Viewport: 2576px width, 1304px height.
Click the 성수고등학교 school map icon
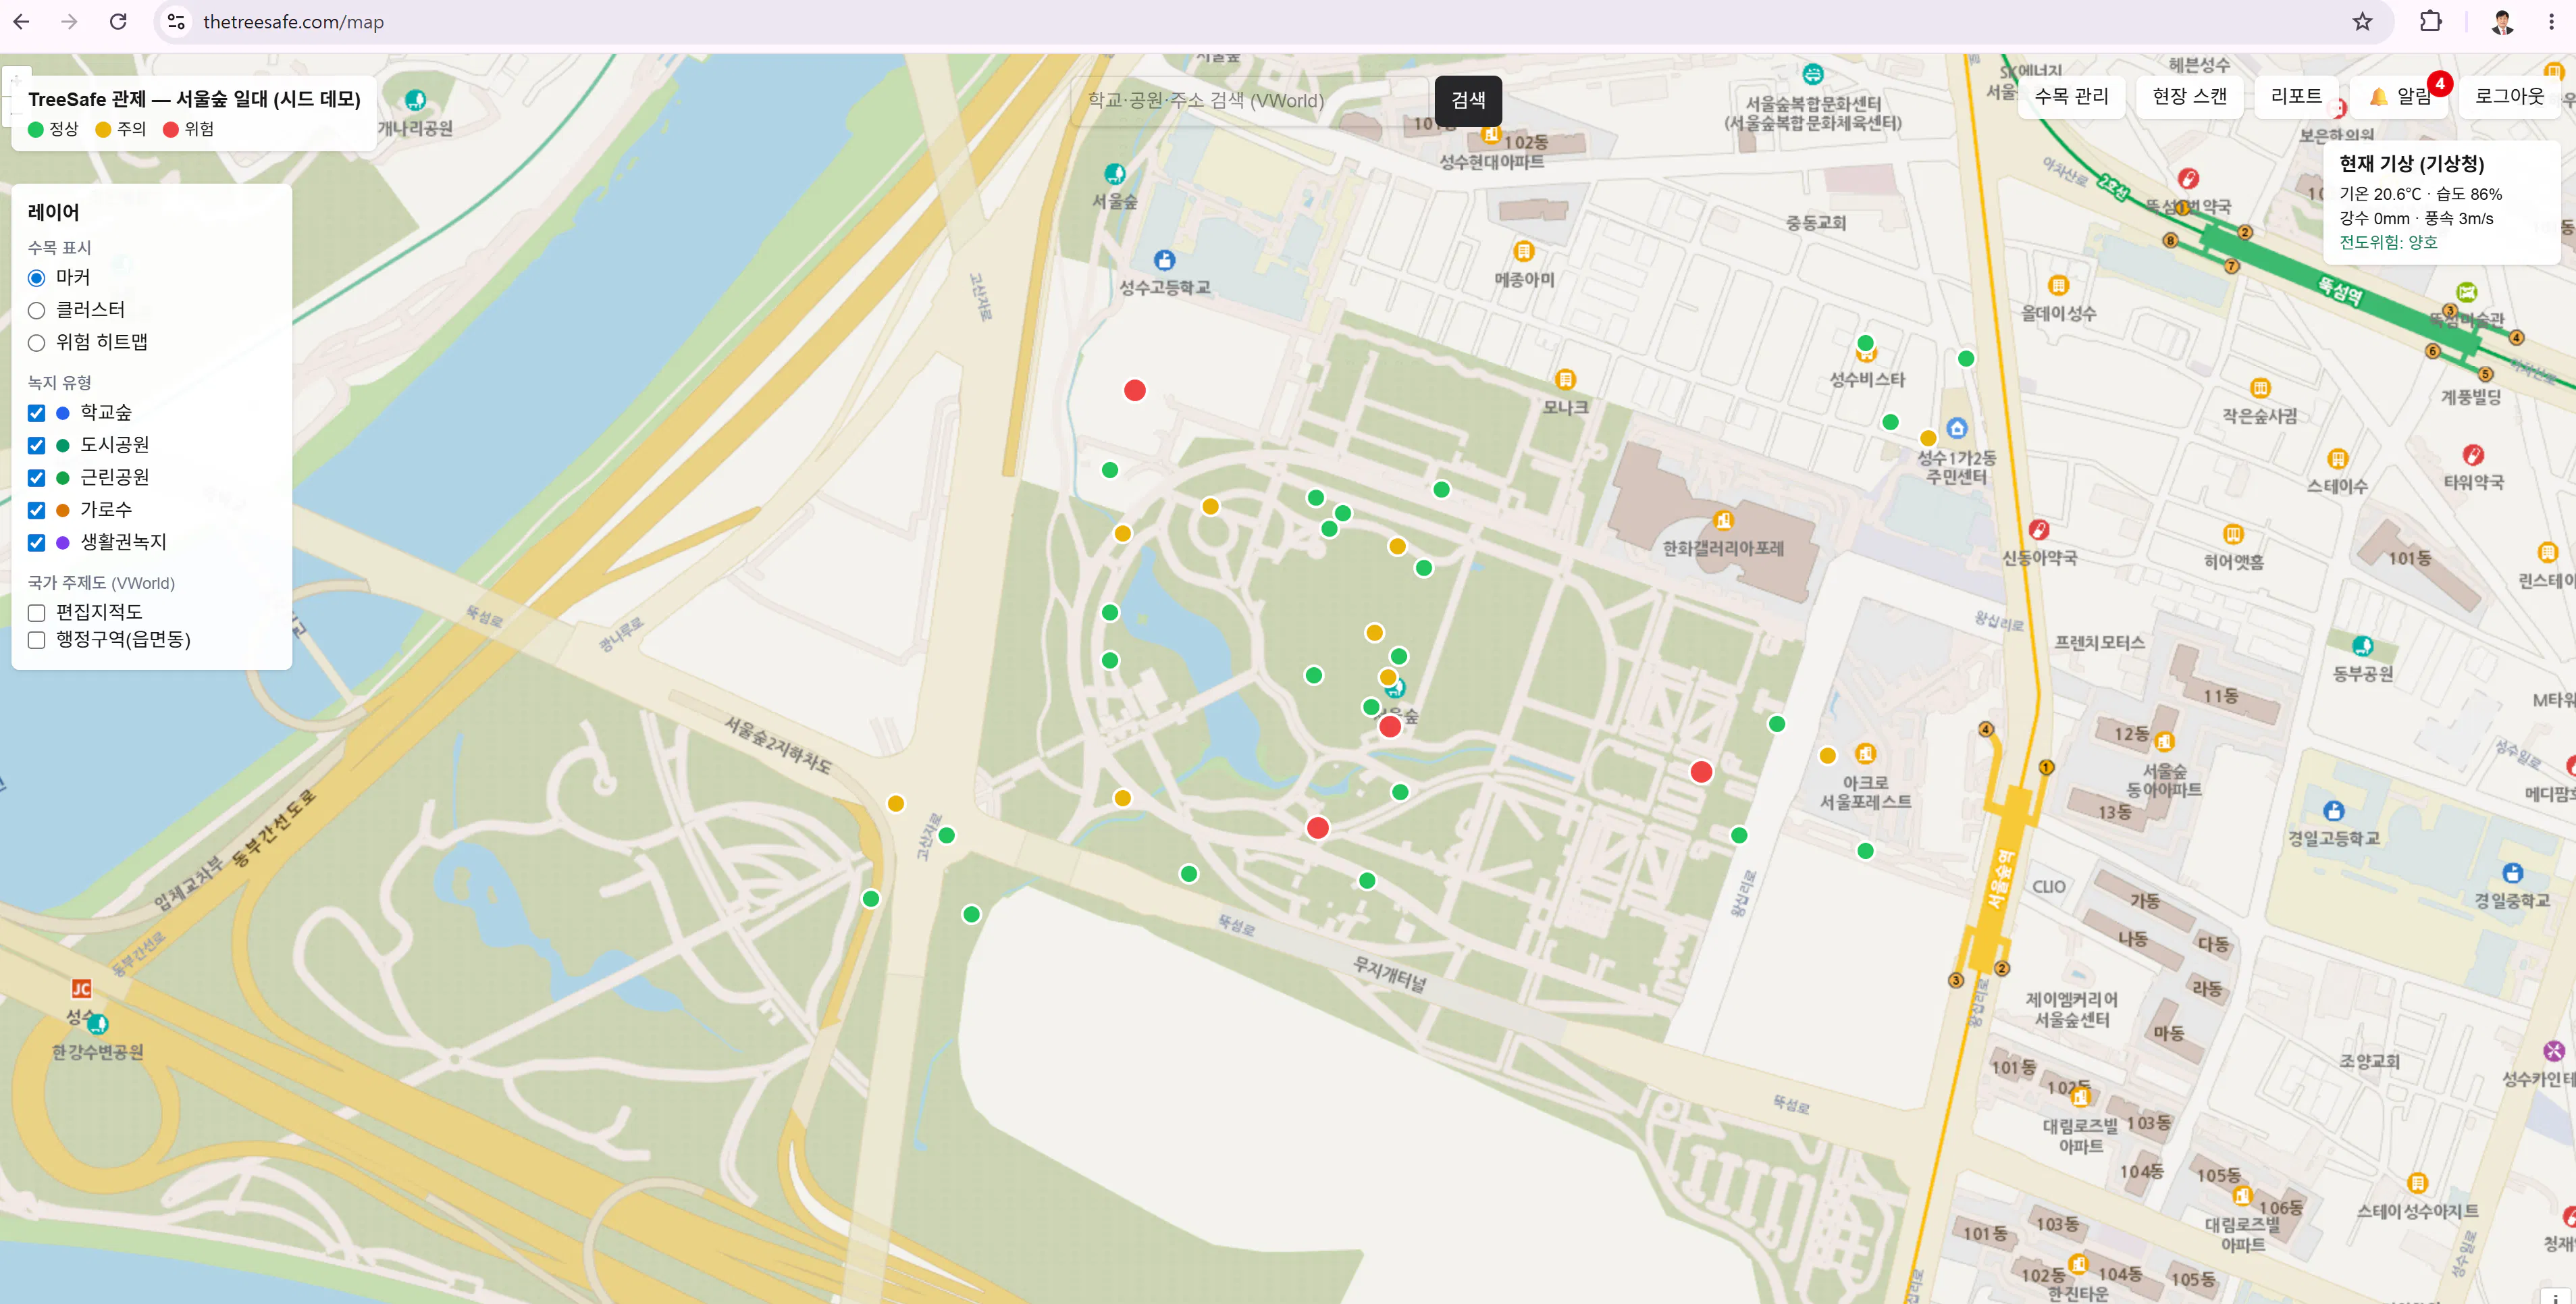click(1164, 260)
